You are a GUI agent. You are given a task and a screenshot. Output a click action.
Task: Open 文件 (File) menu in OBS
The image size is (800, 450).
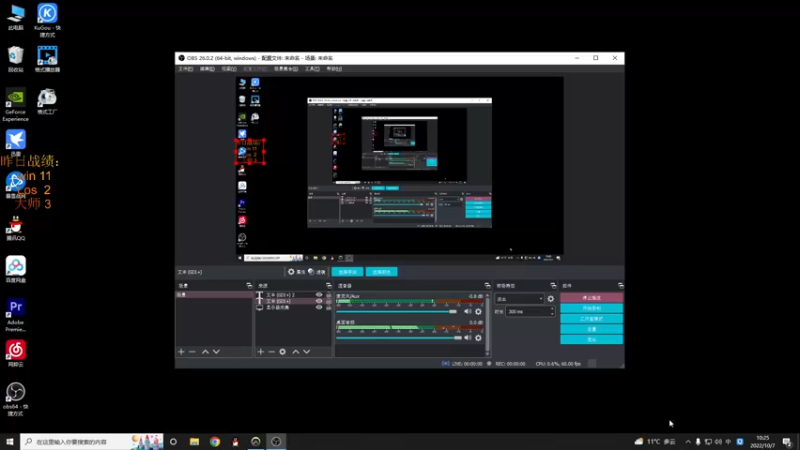(x=185, y=69)
